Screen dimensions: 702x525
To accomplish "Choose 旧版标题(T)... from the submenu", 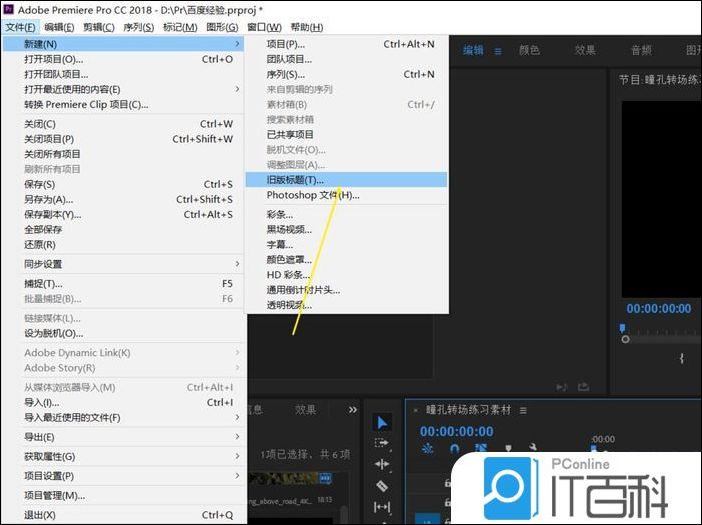I will pyautogui.click(x=295, y=180).
